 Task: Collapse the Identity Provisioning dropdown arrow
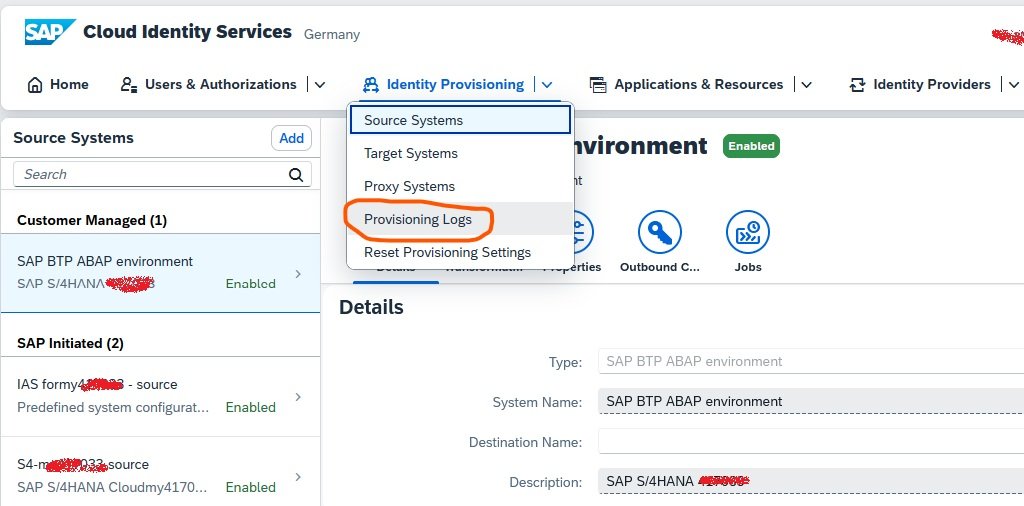[x=547, y=85]
